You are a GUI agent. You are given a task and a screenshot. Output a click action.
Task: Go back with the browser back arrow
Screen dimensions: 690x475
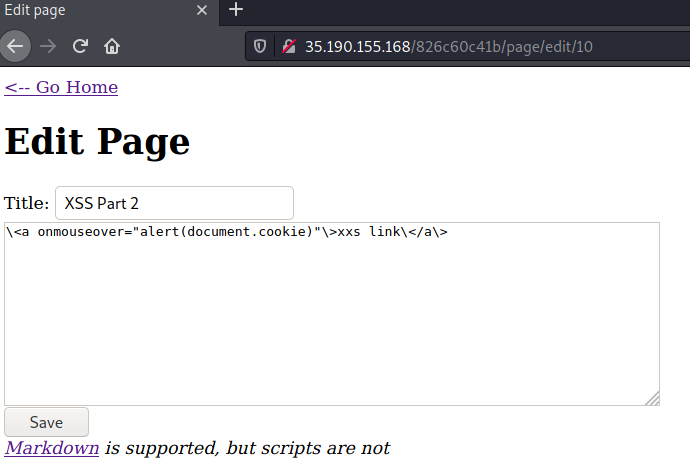(15, 46)
